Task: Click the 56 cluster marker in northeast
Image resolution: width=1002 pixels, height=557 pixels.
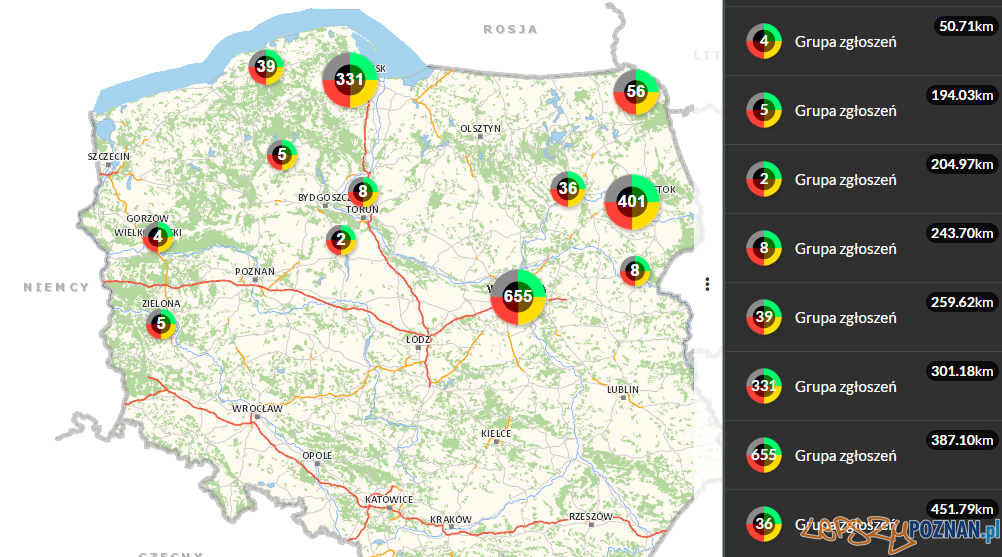Action: (x=636, y=92)
